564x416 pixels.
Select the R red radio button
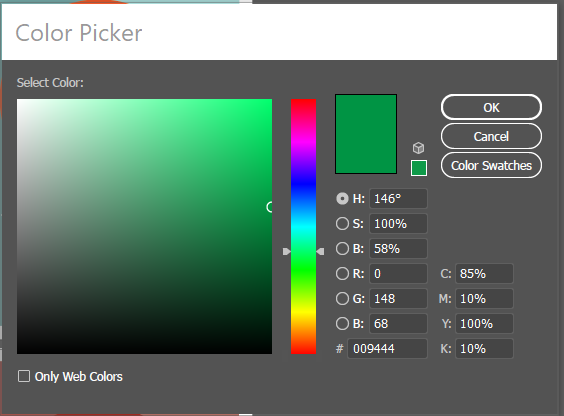[x=342, y=274]
